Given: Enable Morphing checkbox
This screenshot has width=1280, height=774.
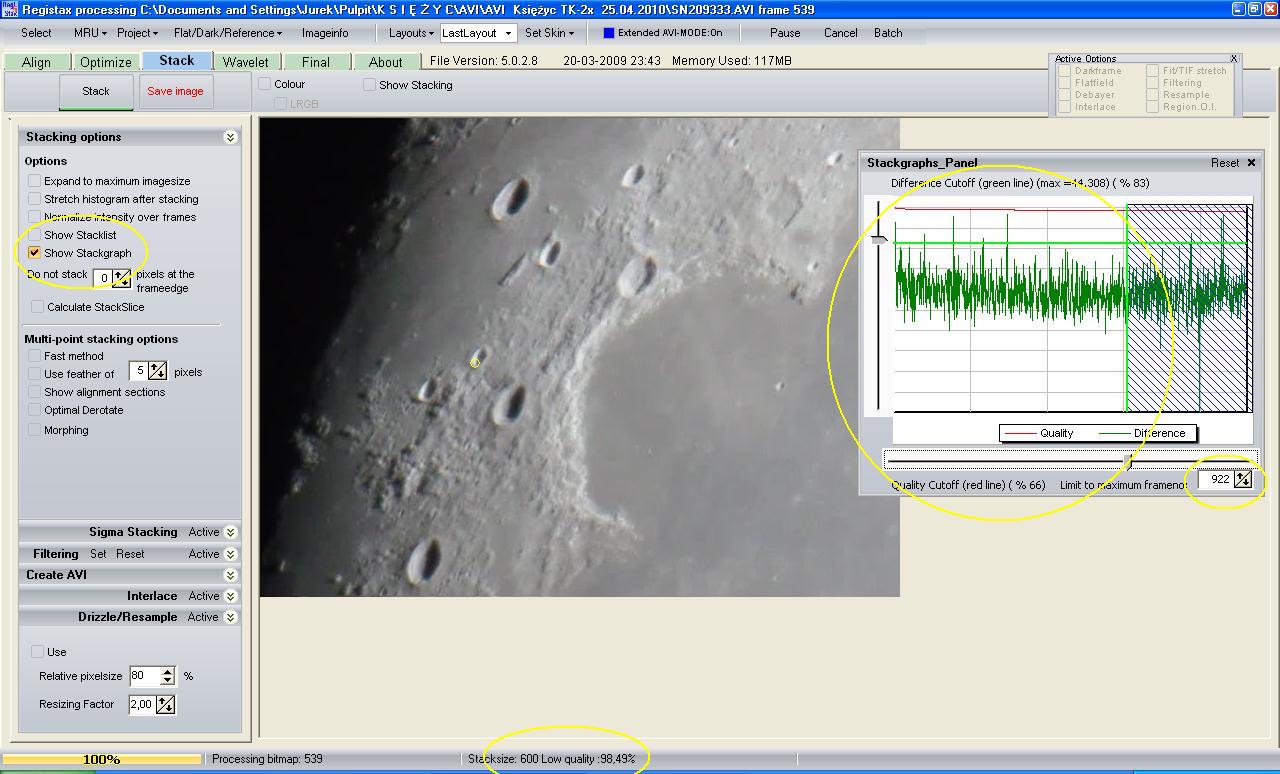Looking at the screenshot, I should point(35,430).
